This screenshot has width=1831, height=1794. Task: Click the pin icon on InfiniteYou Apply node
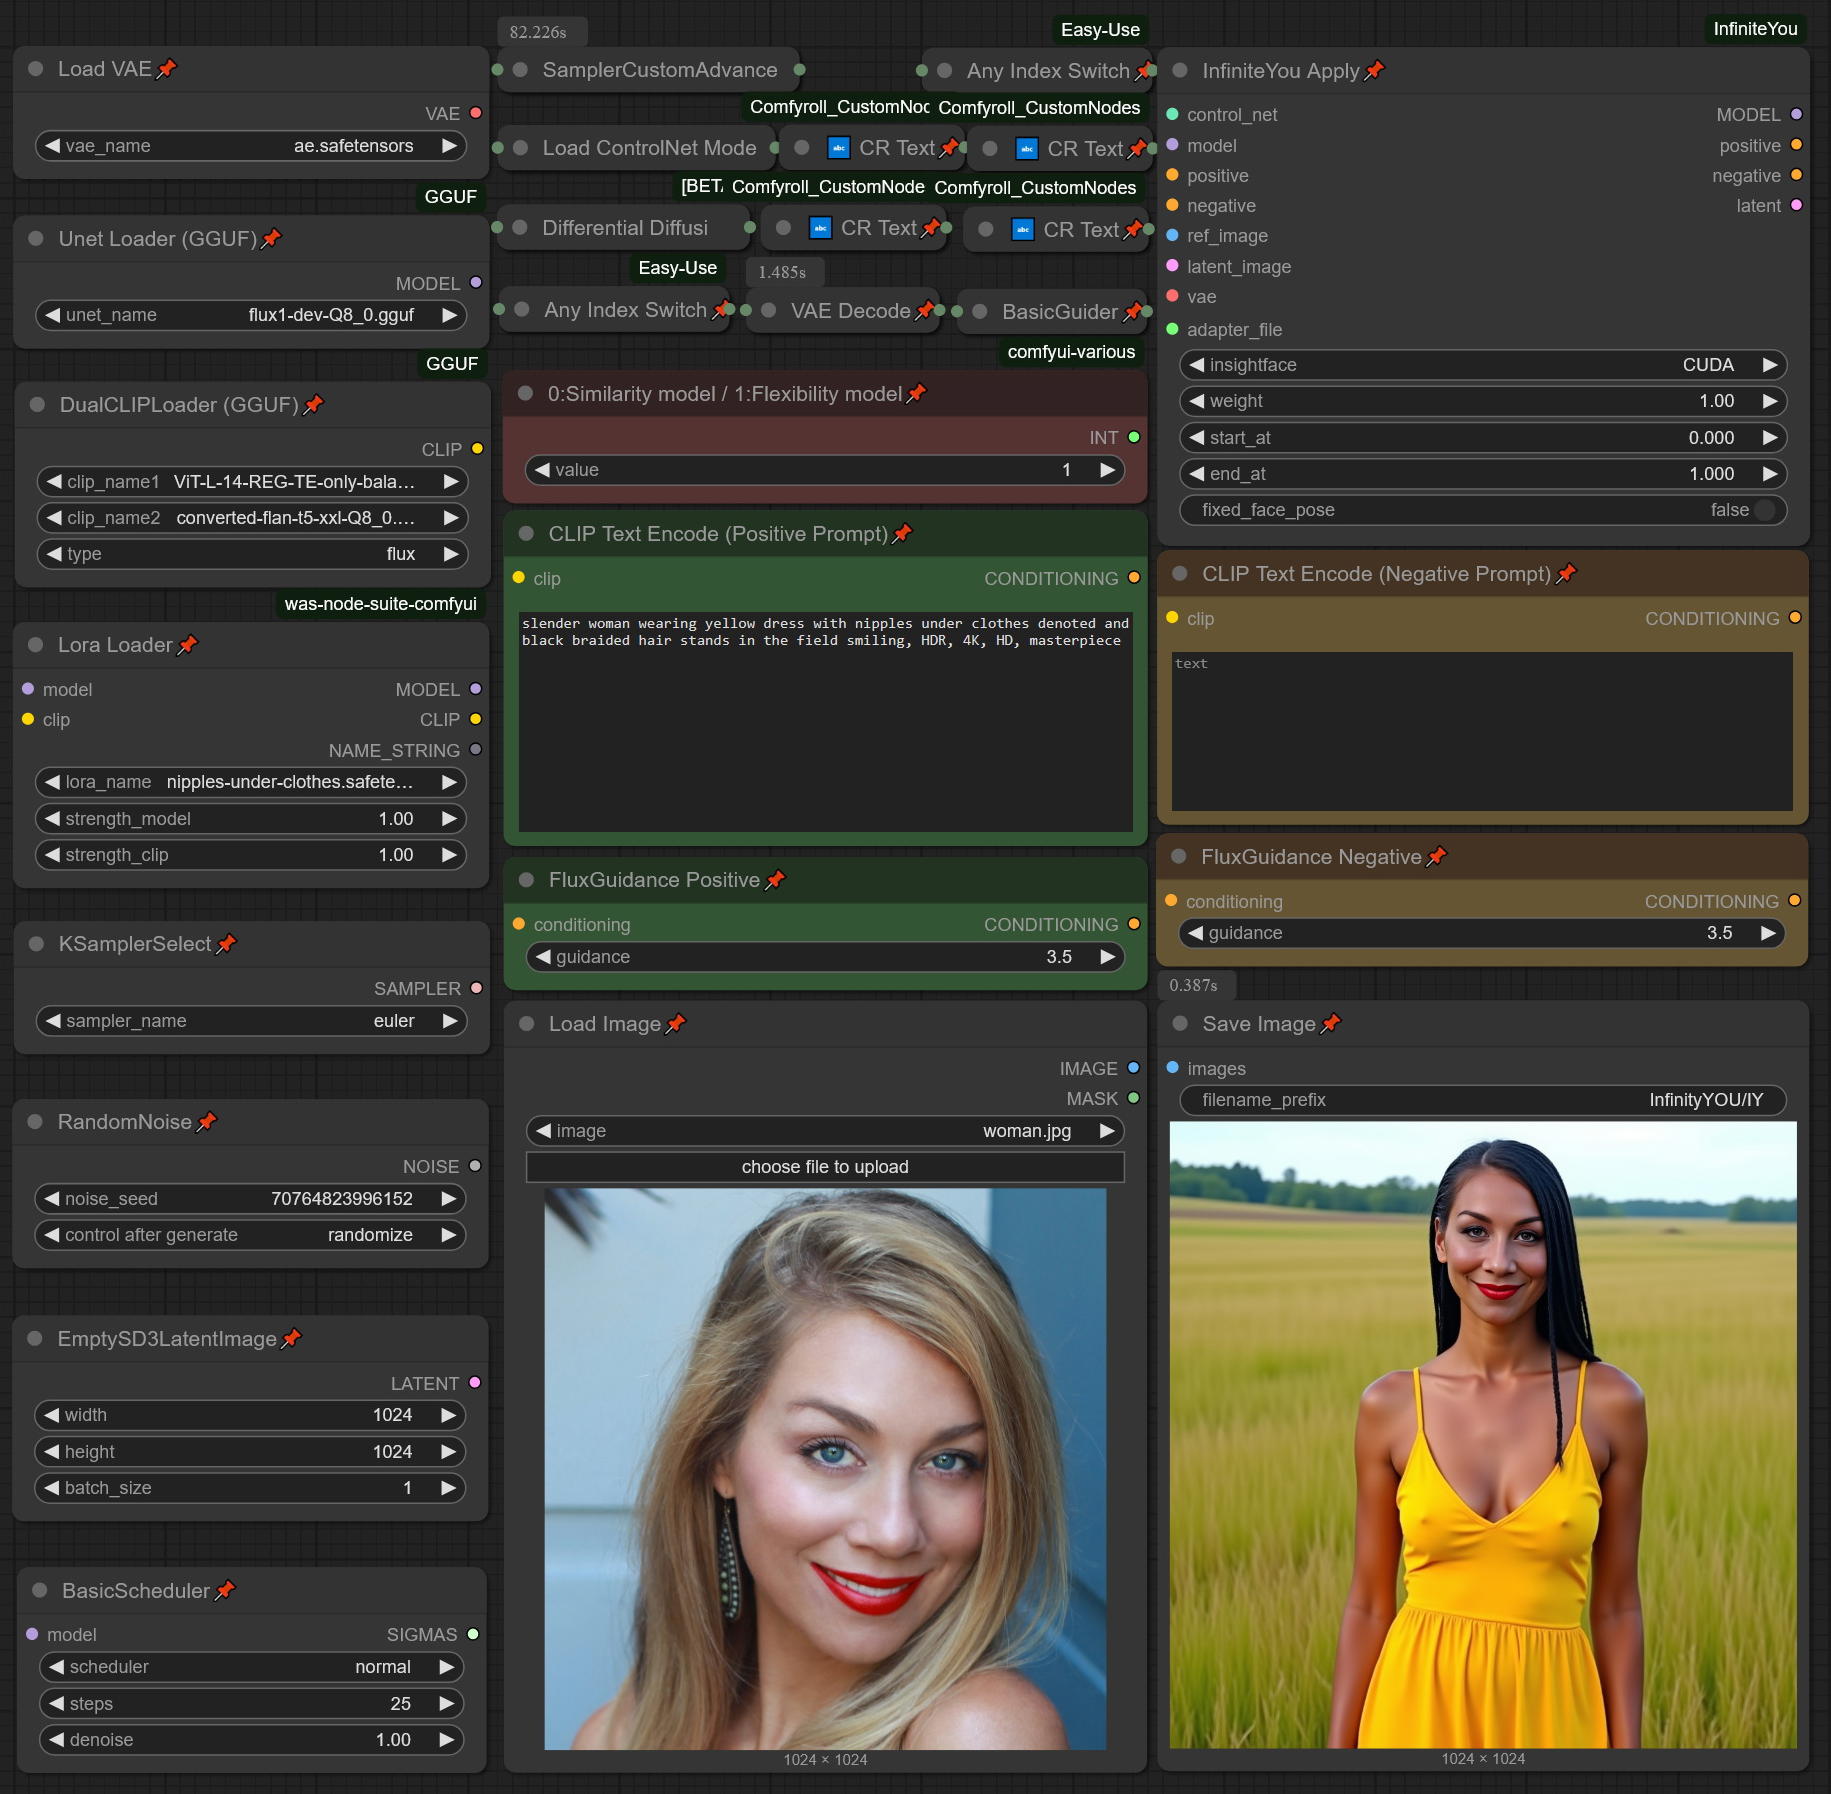(1375, 71)
